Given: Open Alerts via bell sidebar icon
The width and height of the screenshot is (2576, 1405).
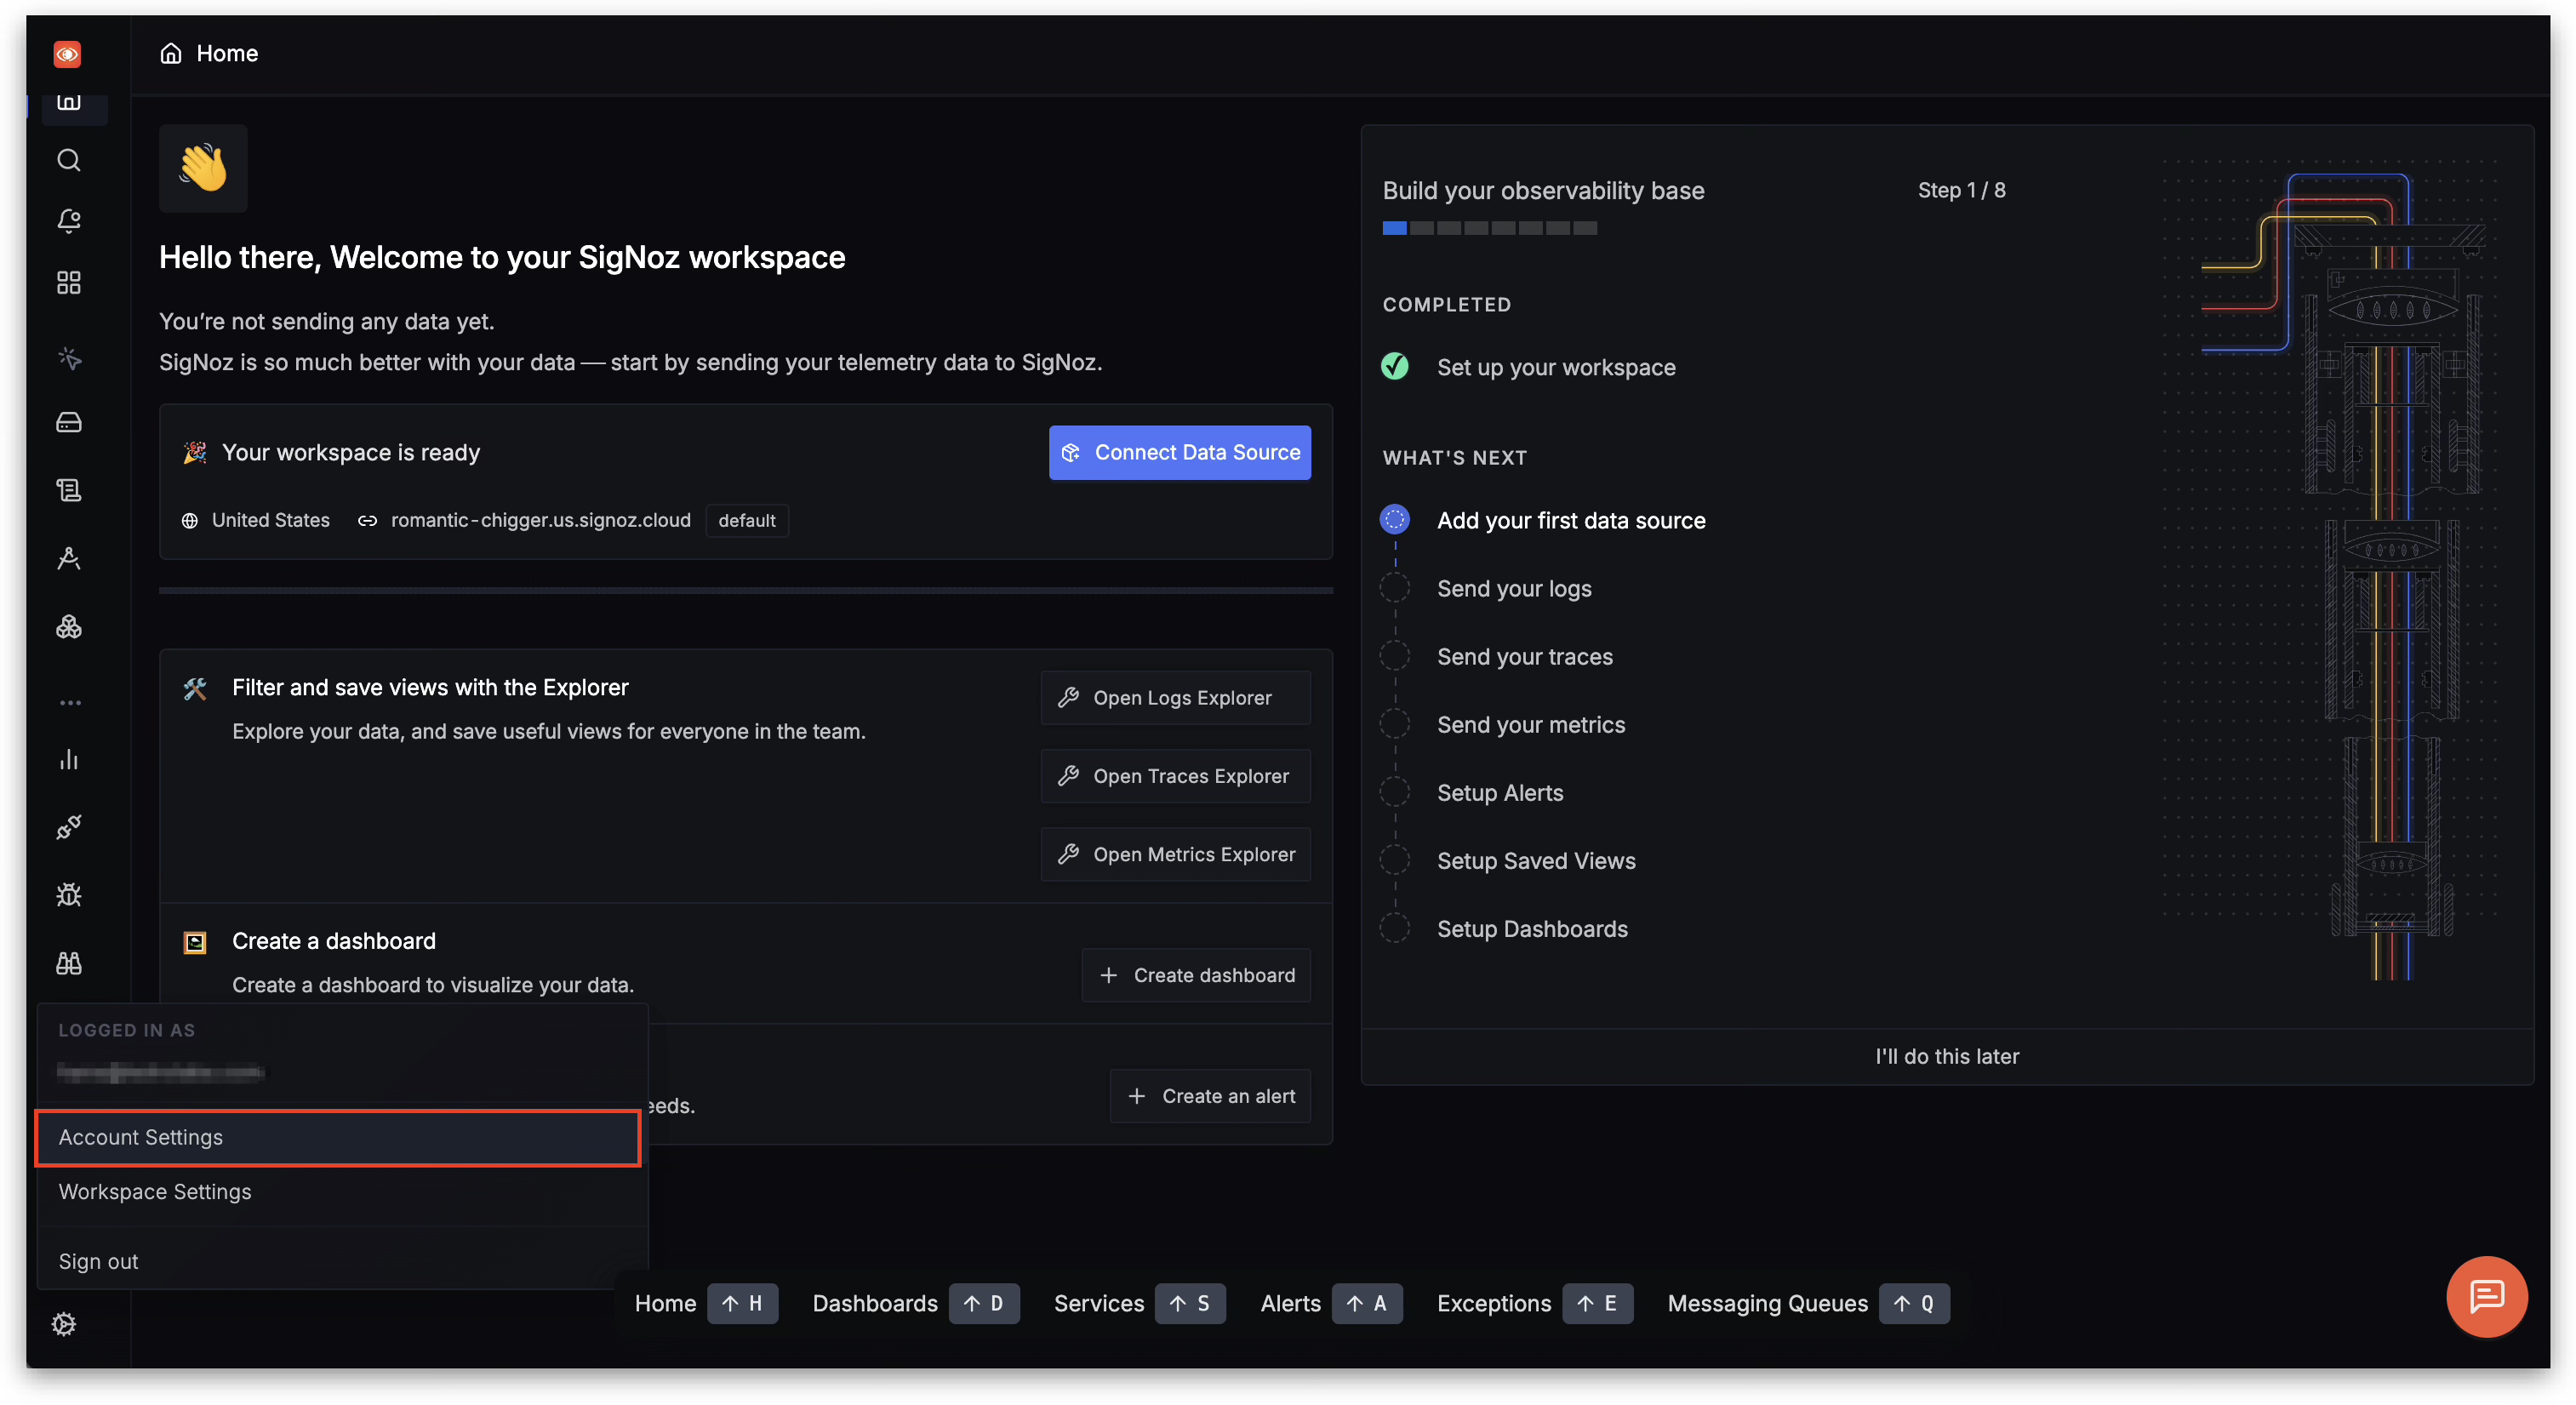Looking at the screenshot, I should click(68, 221).
